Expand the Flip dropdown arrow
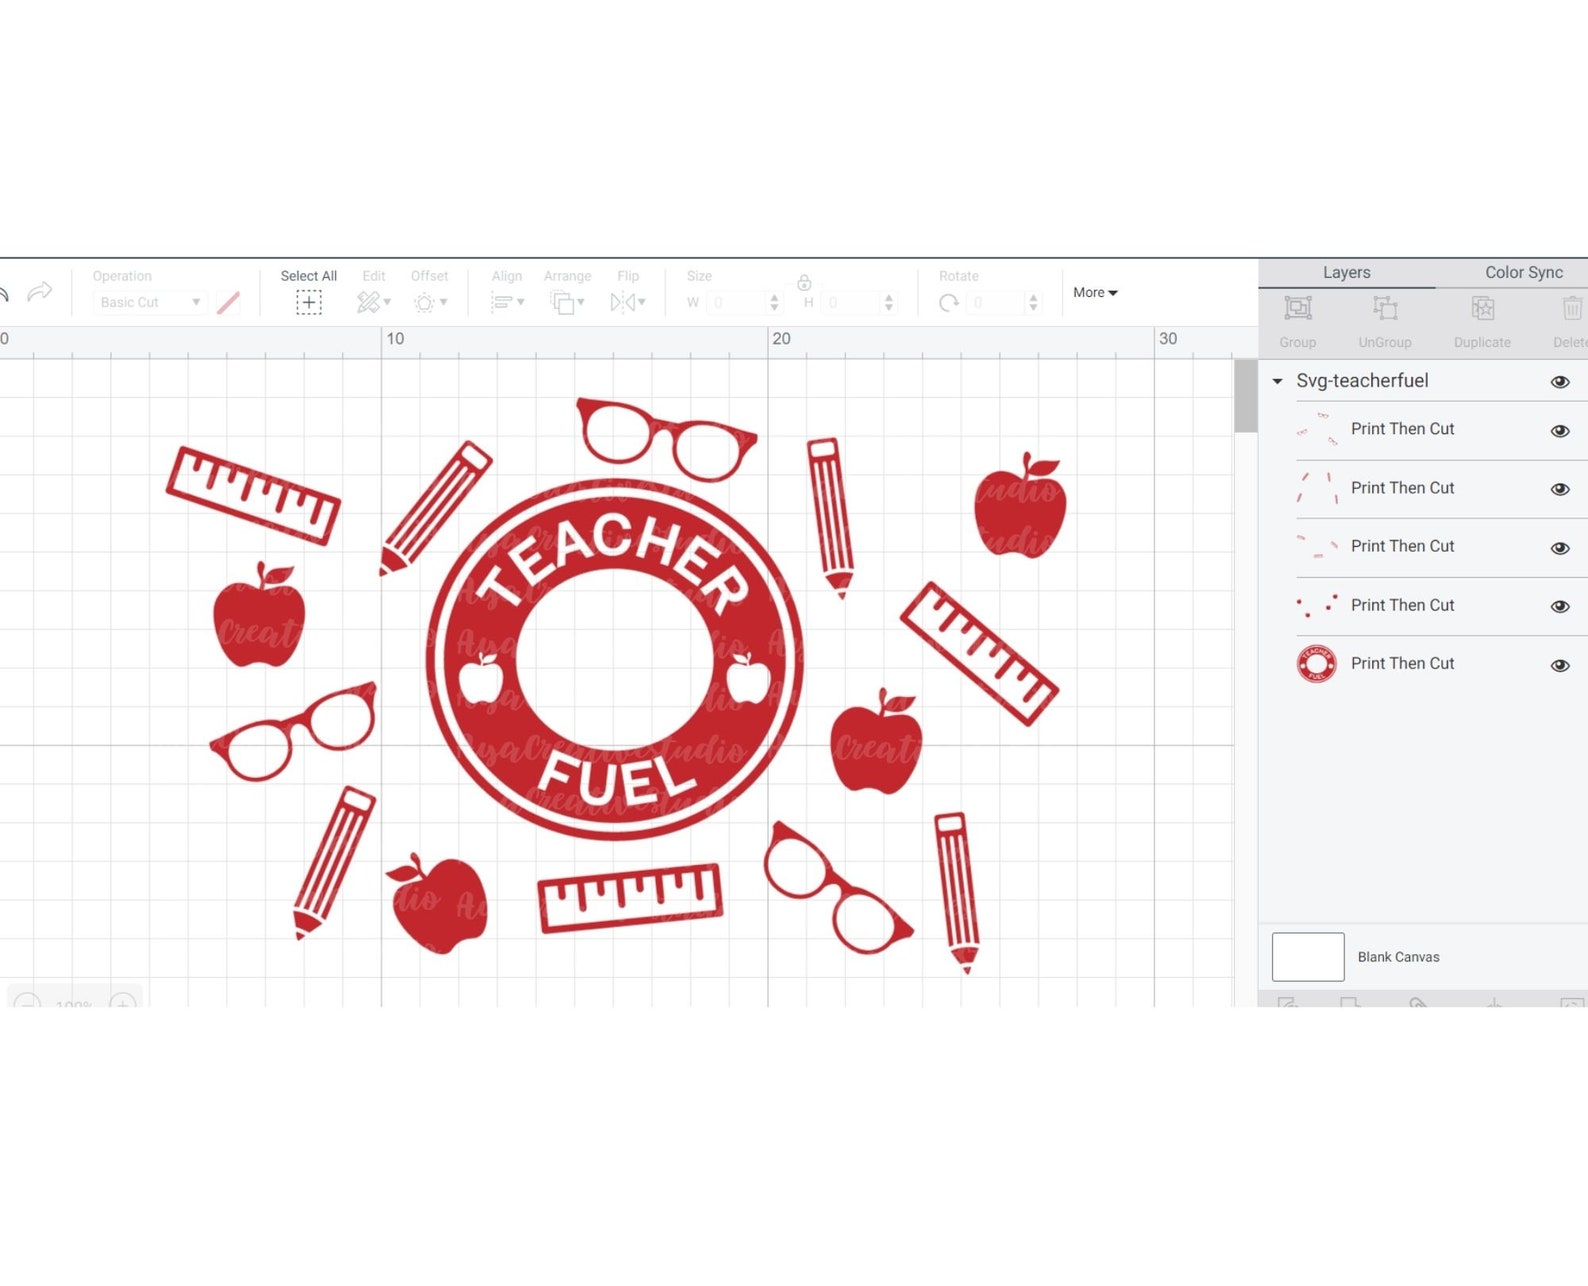Image resolution: width=1588 pixels, height=1286 pixels. coord(641,302)
